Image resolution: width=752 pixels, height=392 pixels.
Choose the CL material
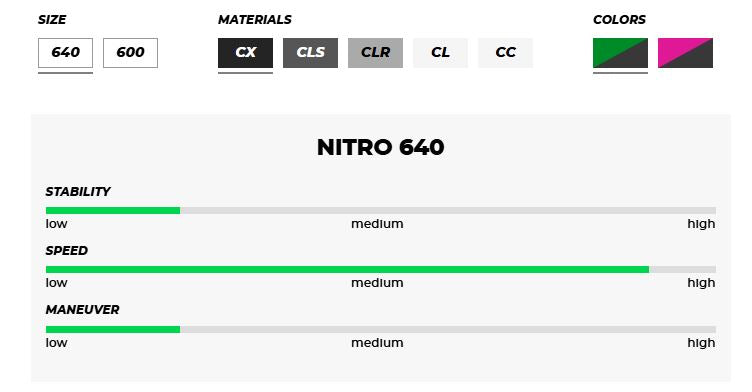[x=440, y=53]
